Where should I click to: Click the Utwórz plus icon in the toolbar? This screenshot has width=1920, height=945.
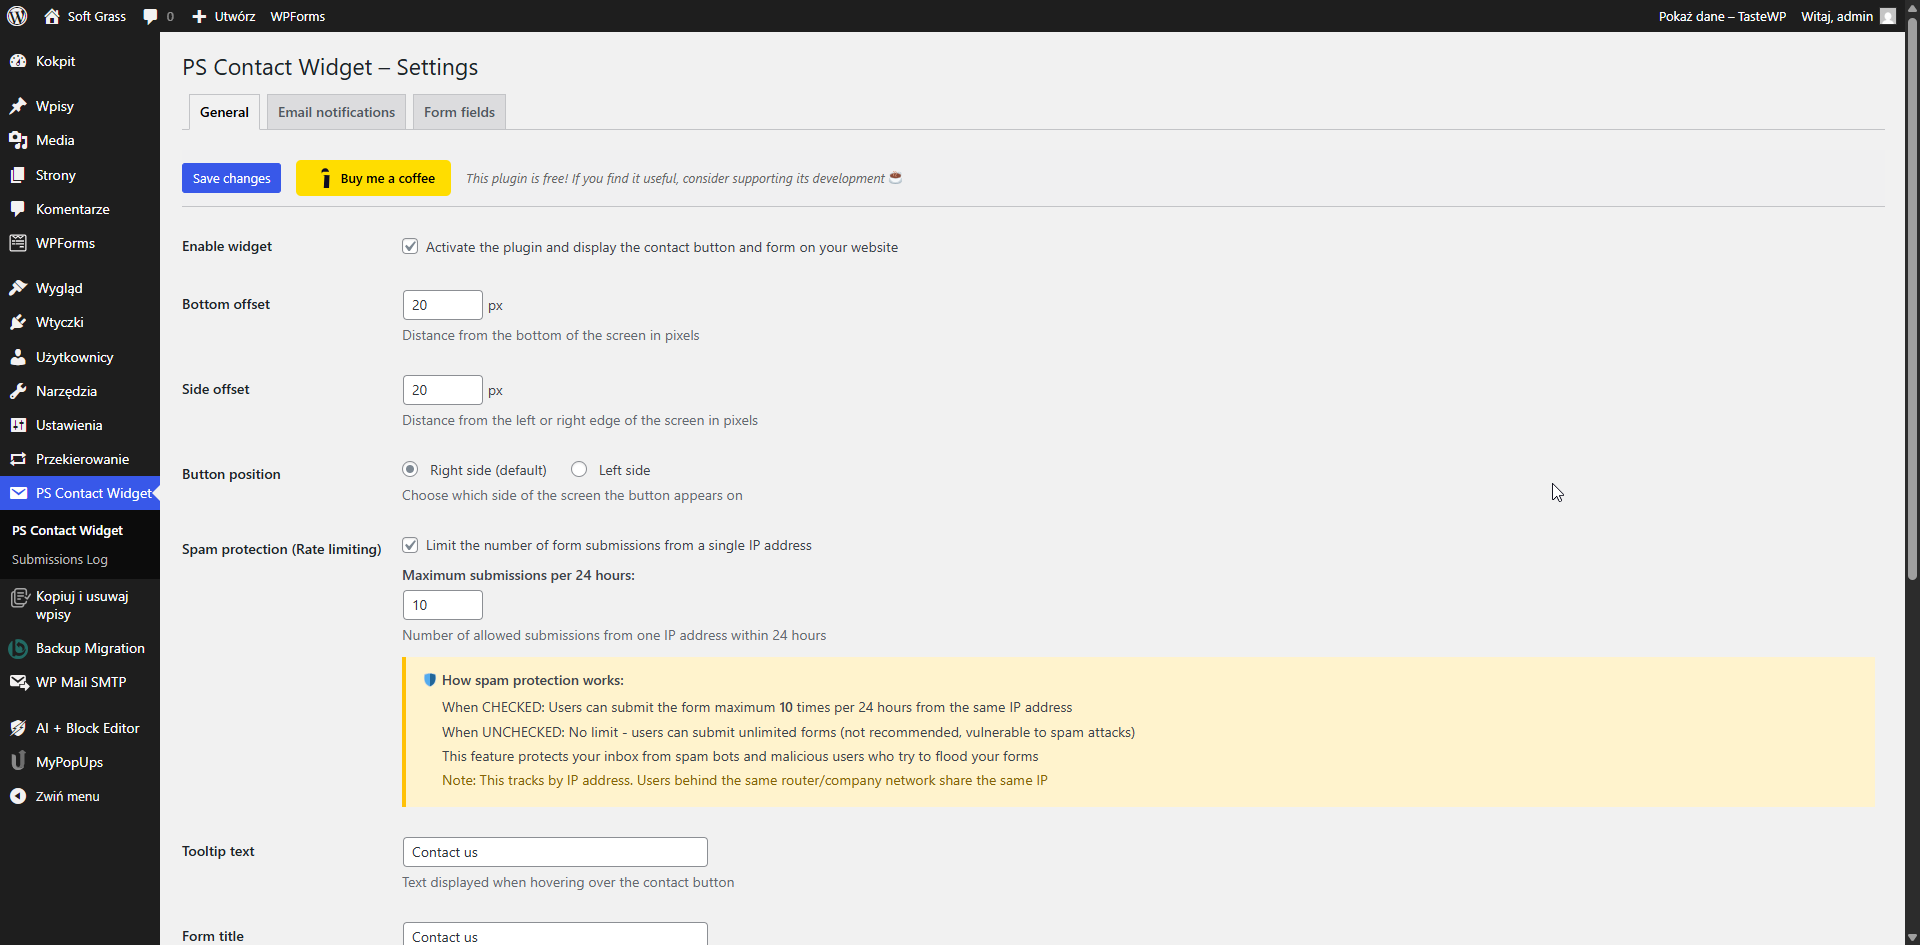click(x=199, y=16)
